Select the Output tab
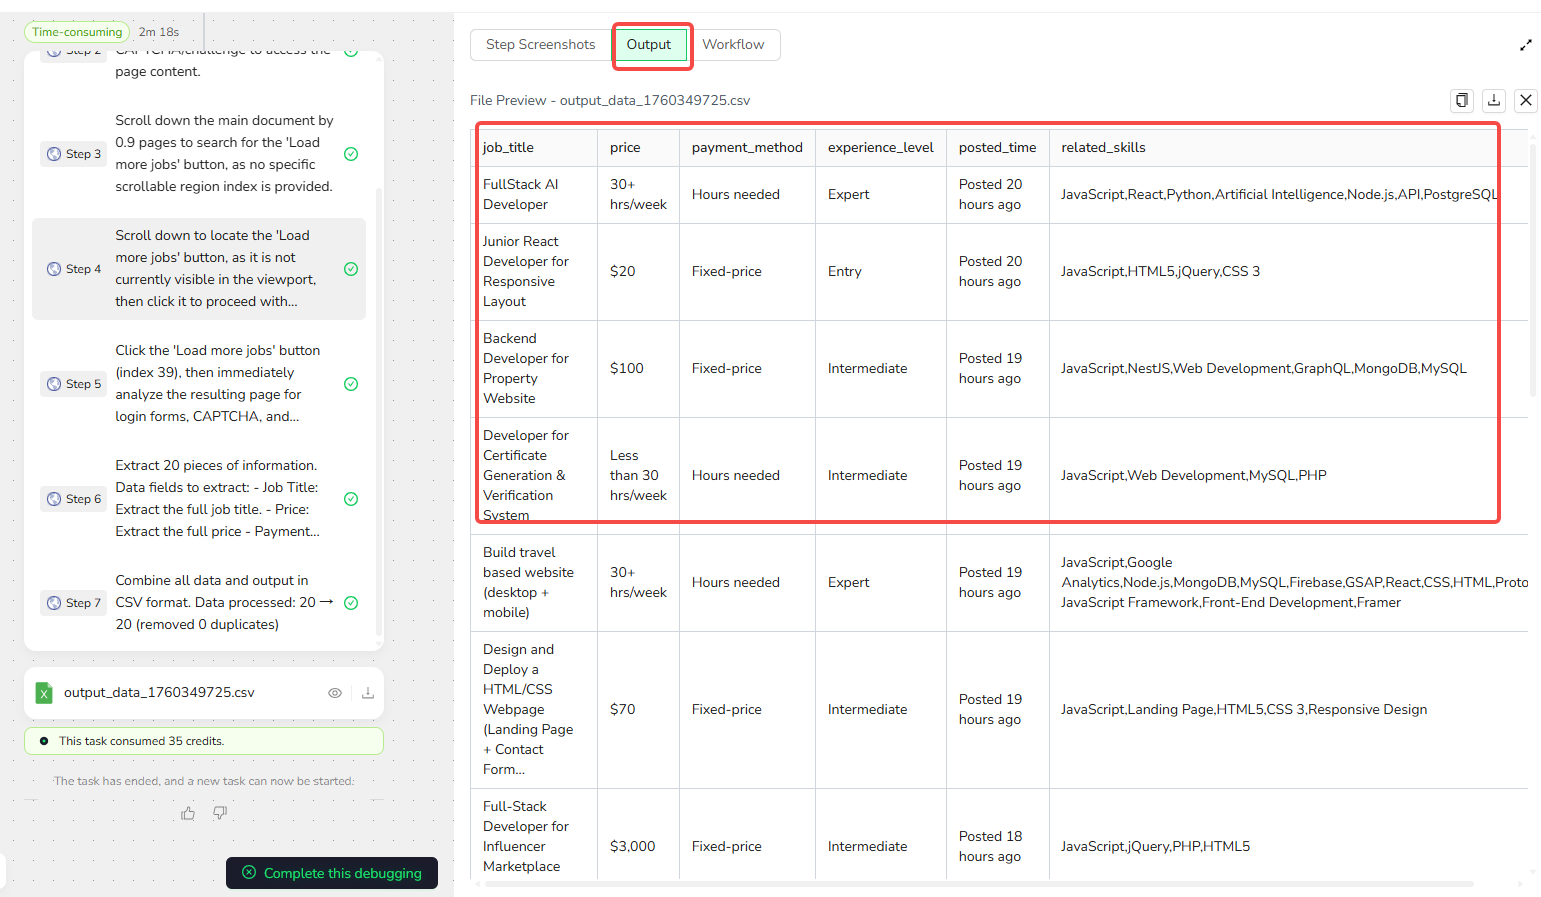This screenshot has height=897, width=1541. tap(649, 45)
